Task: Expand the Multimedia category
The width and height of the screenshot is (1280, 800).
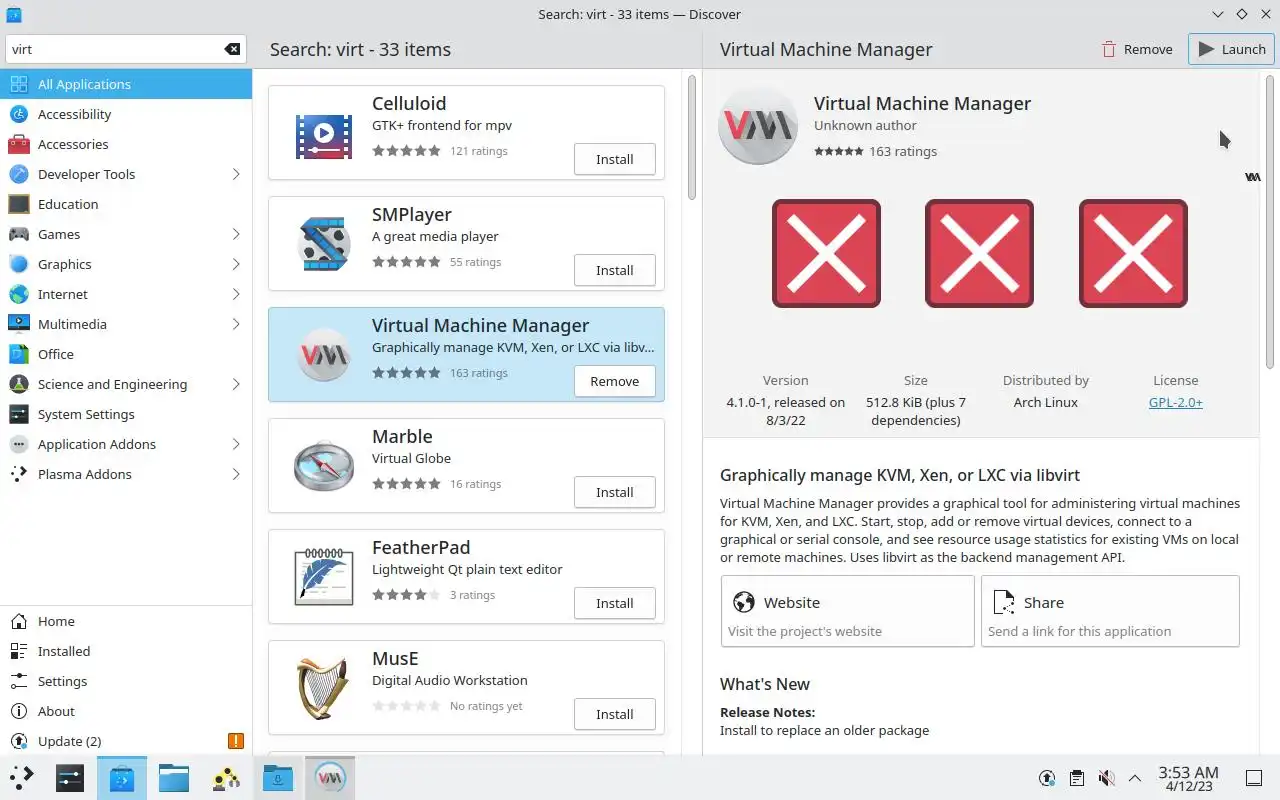Action: (x=236, y=324)
